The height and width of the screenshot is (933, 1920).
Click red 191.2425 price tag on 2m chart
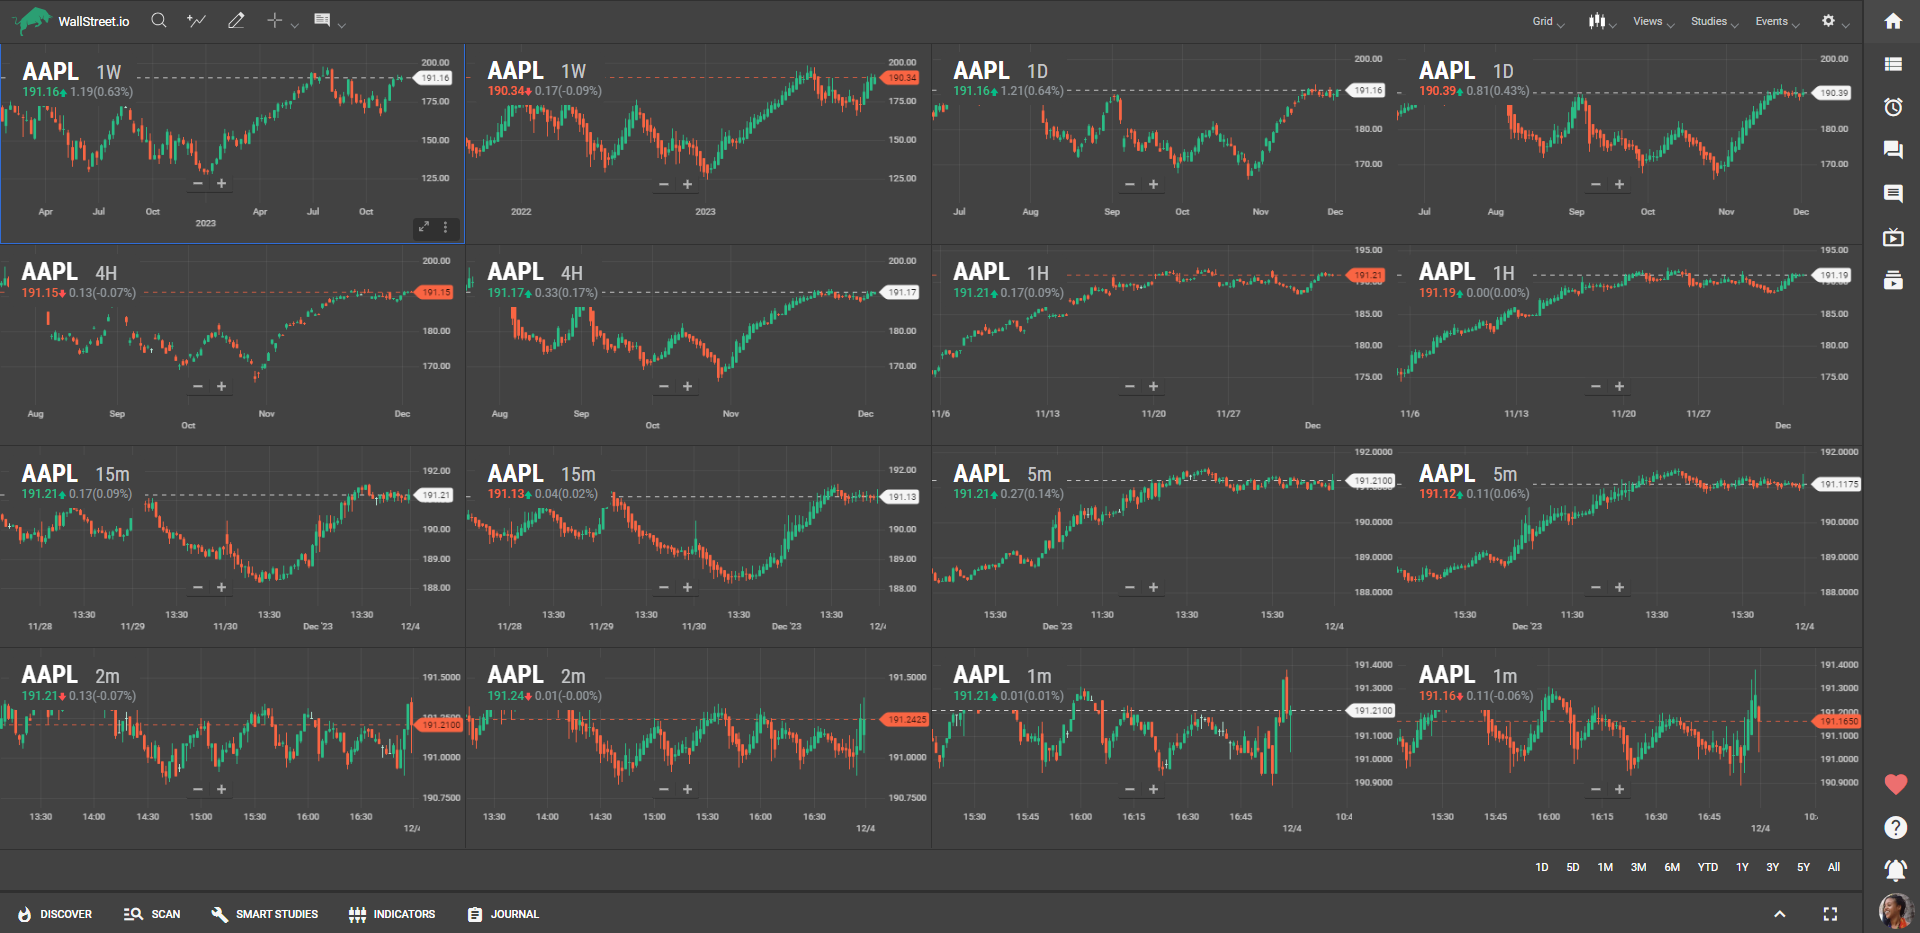[x=906, y=719]
